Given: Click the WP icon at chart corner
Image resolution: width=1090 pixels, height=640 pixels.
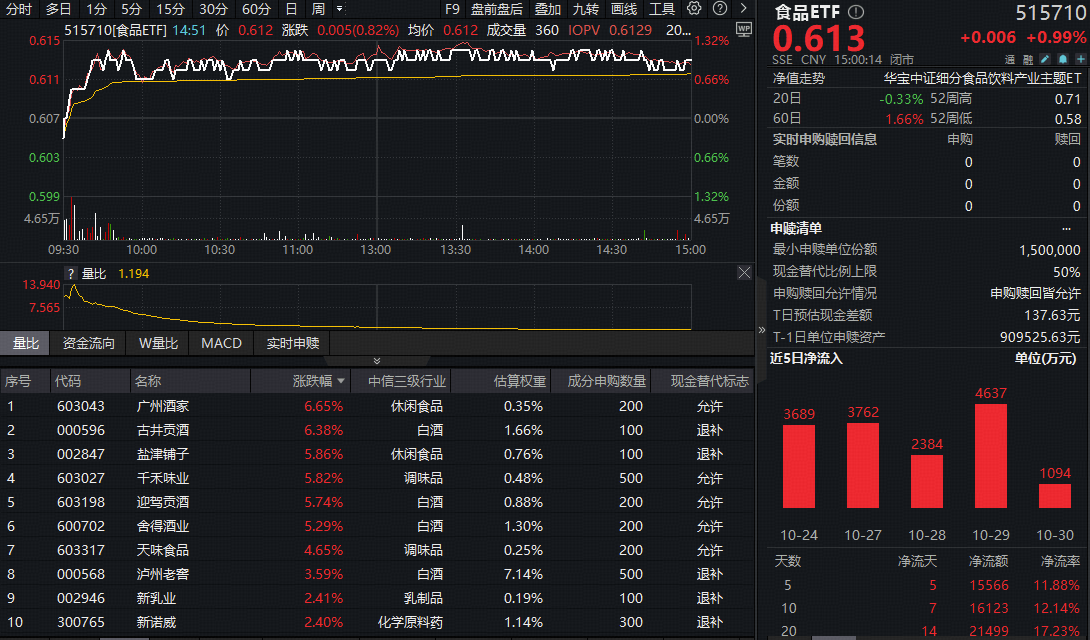Looking at the screenshot, I should (742, 30).
